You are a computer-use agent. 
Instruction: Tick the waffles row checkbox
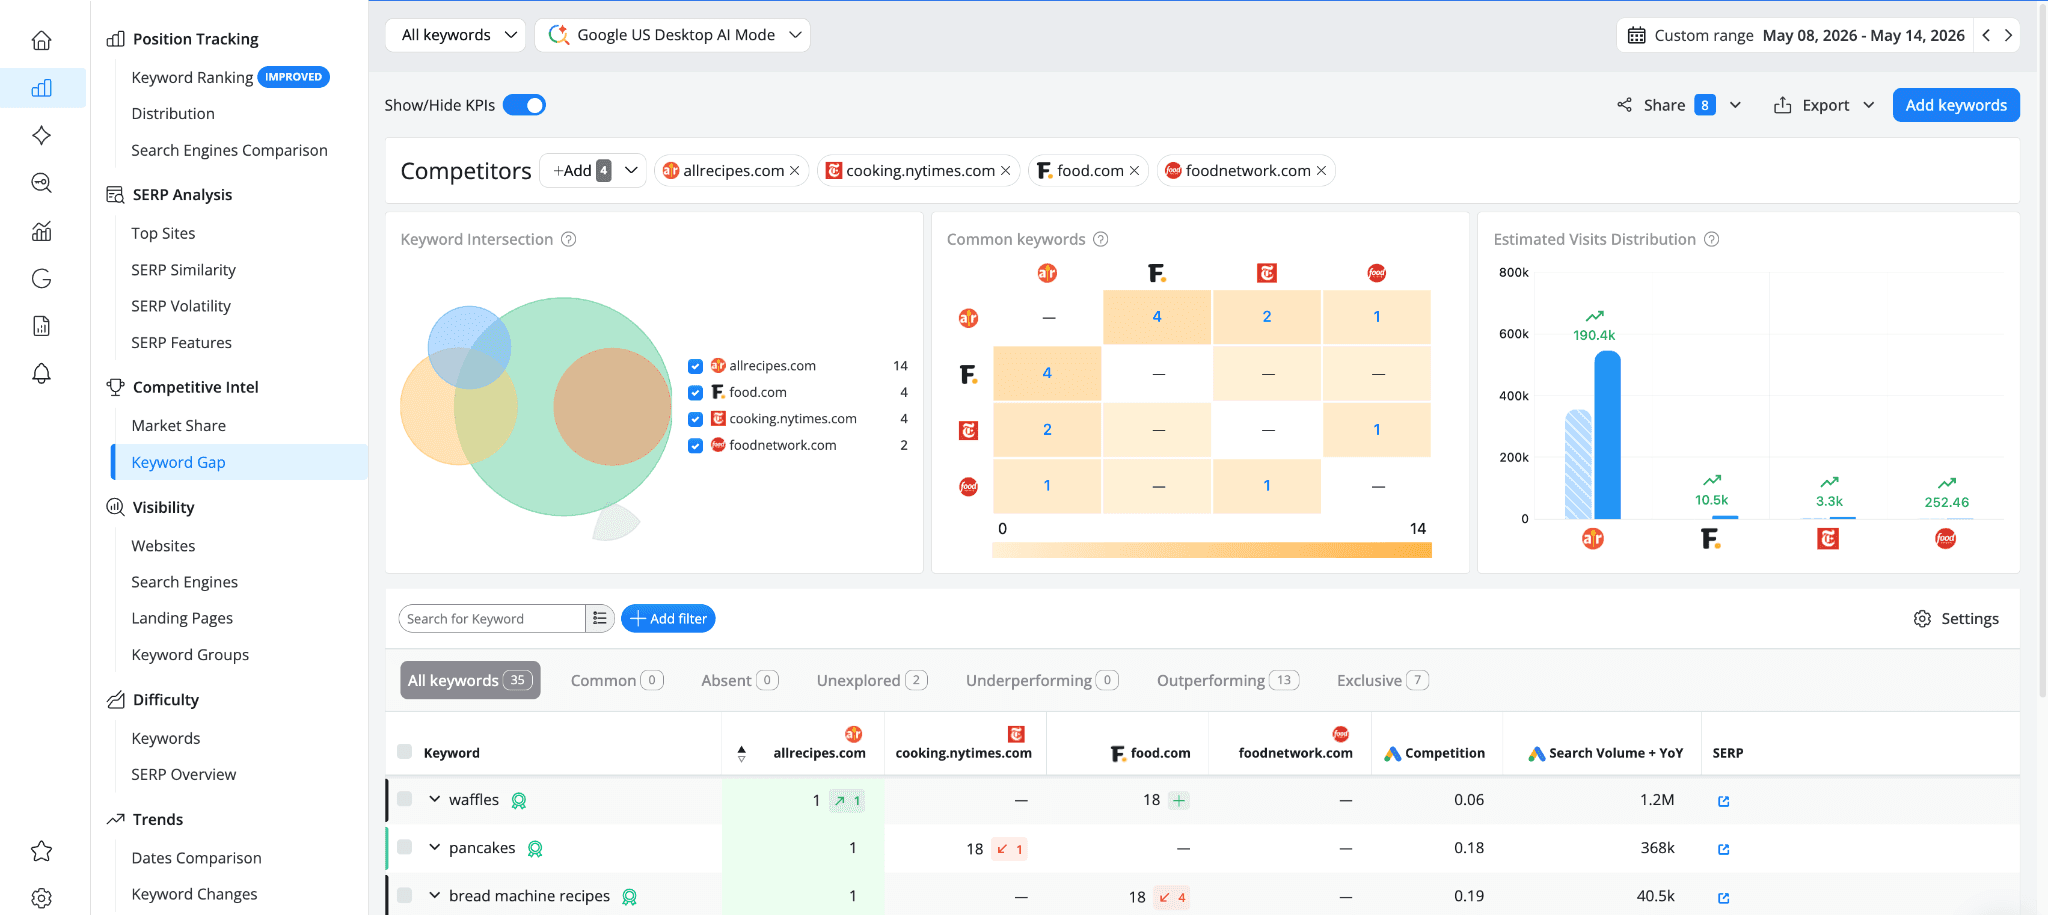(404, 799)
